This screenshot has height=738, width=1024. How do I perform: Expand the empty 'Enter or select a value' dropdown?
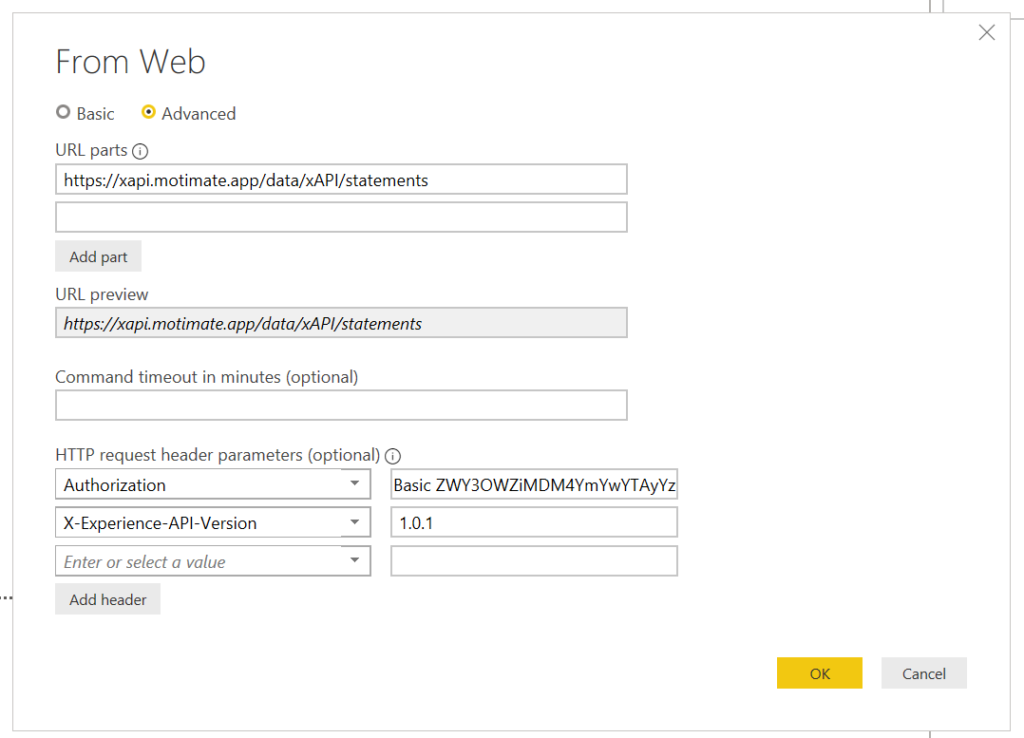(355, 561)
